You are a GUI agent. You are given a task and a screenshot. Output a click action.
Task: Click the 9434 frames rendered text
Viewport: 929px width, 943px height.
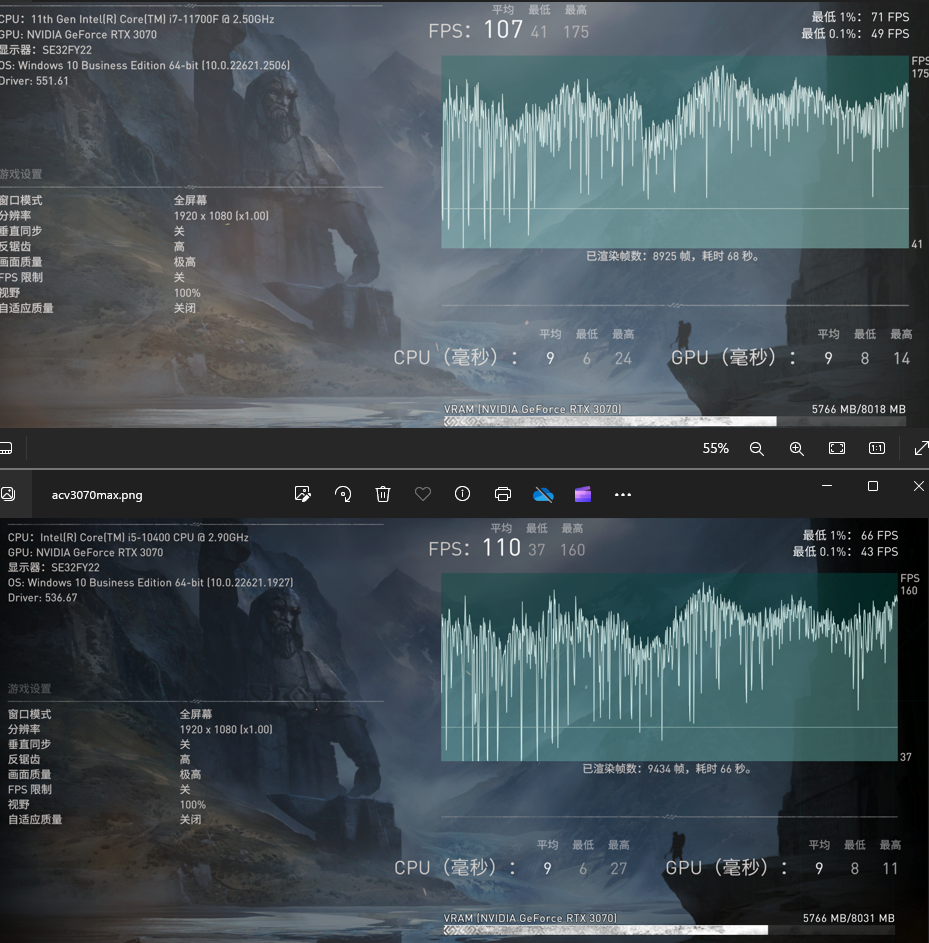pyautogui.click(x=667, y=769)
